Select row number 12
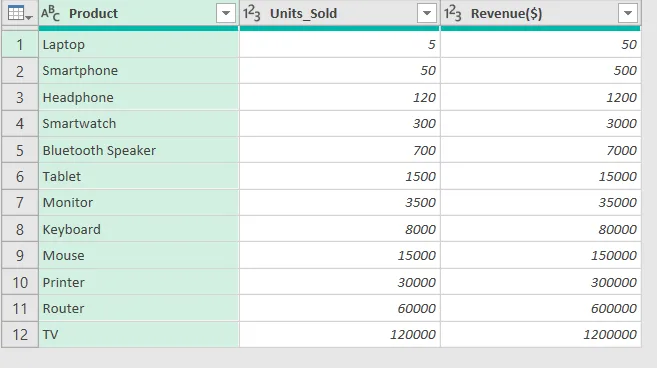Viewport: 657px width, 368px height. 20,334
